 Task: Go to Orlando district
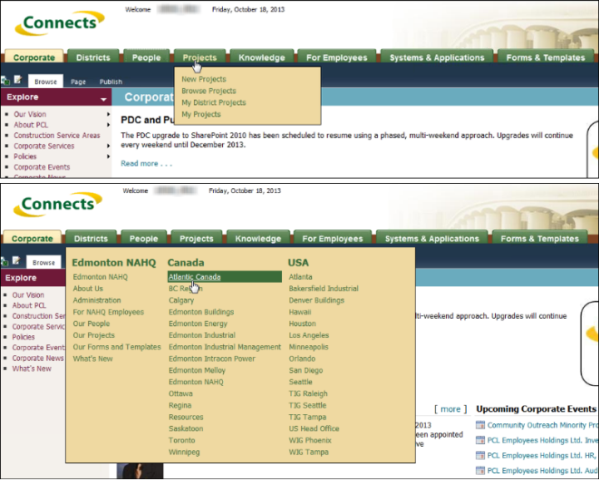[x=302, y=358]
